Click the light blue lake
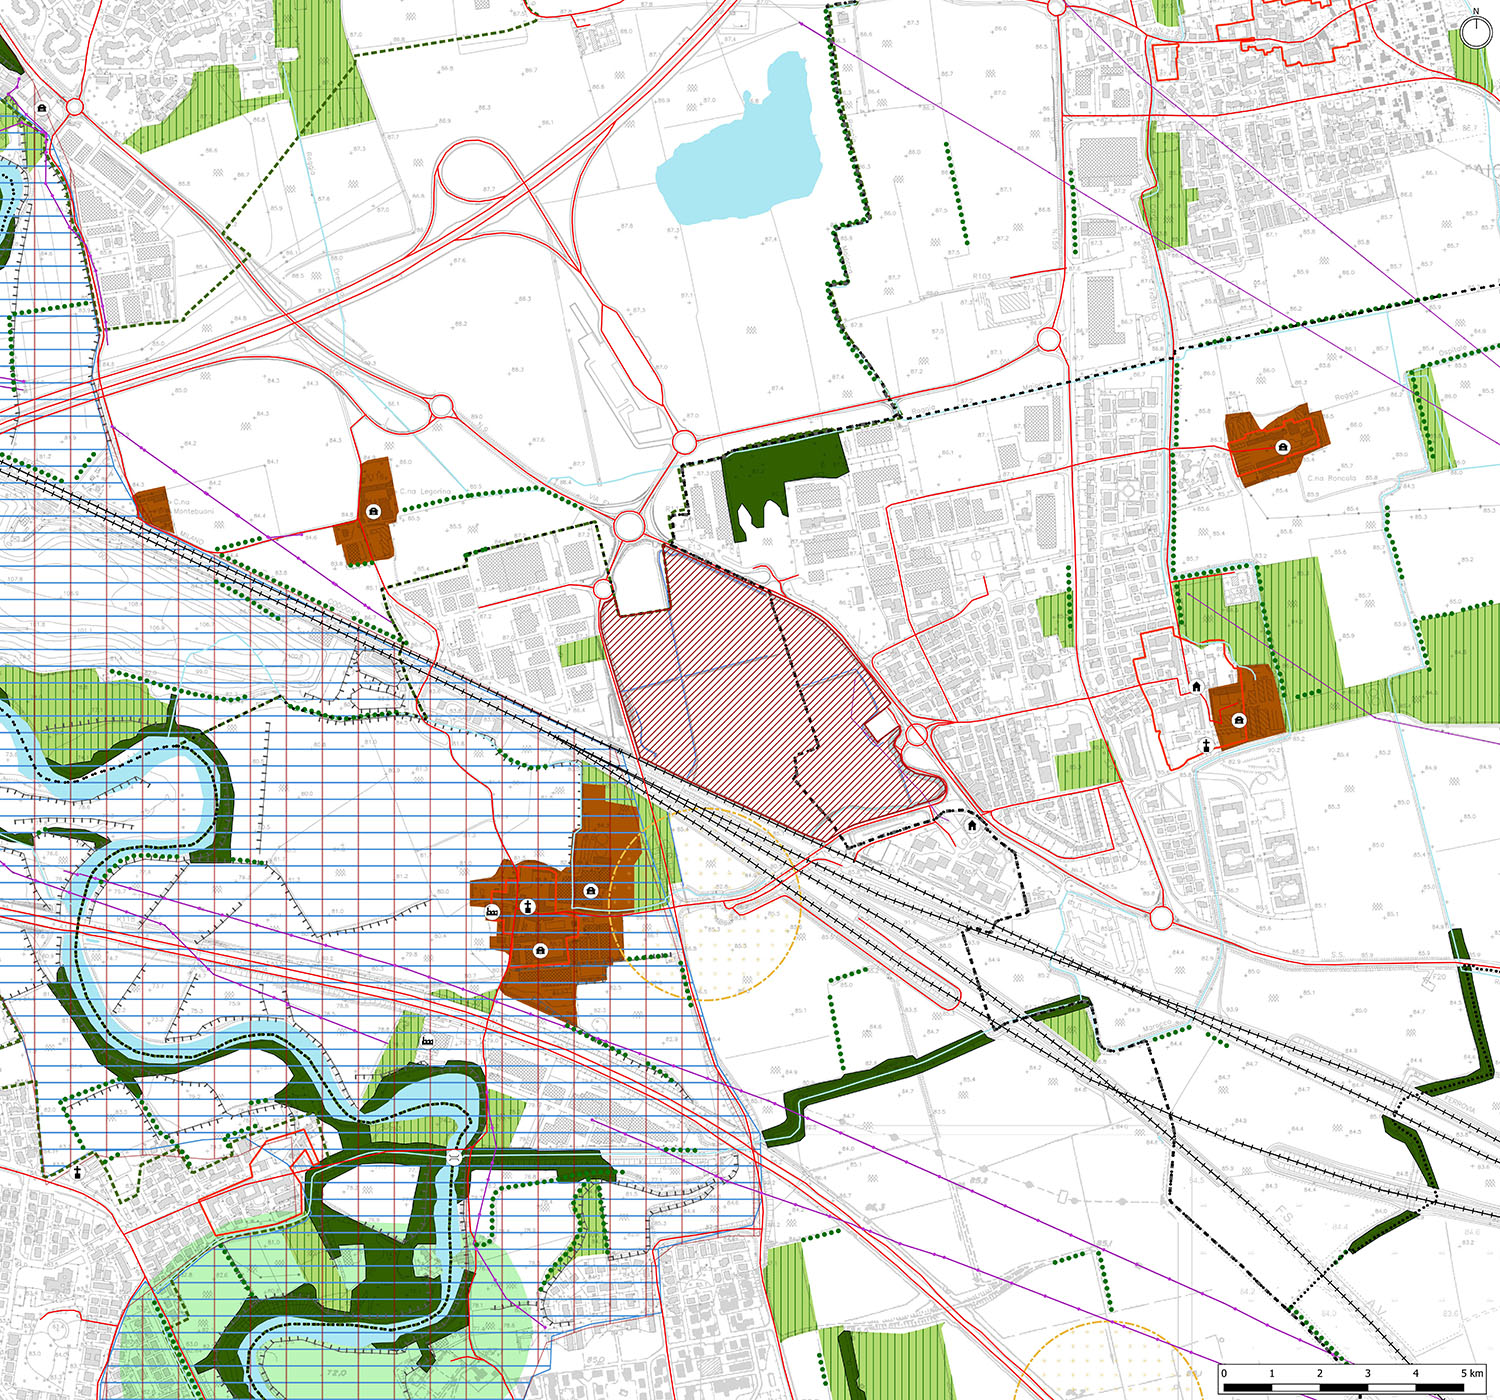 (744, 147)
